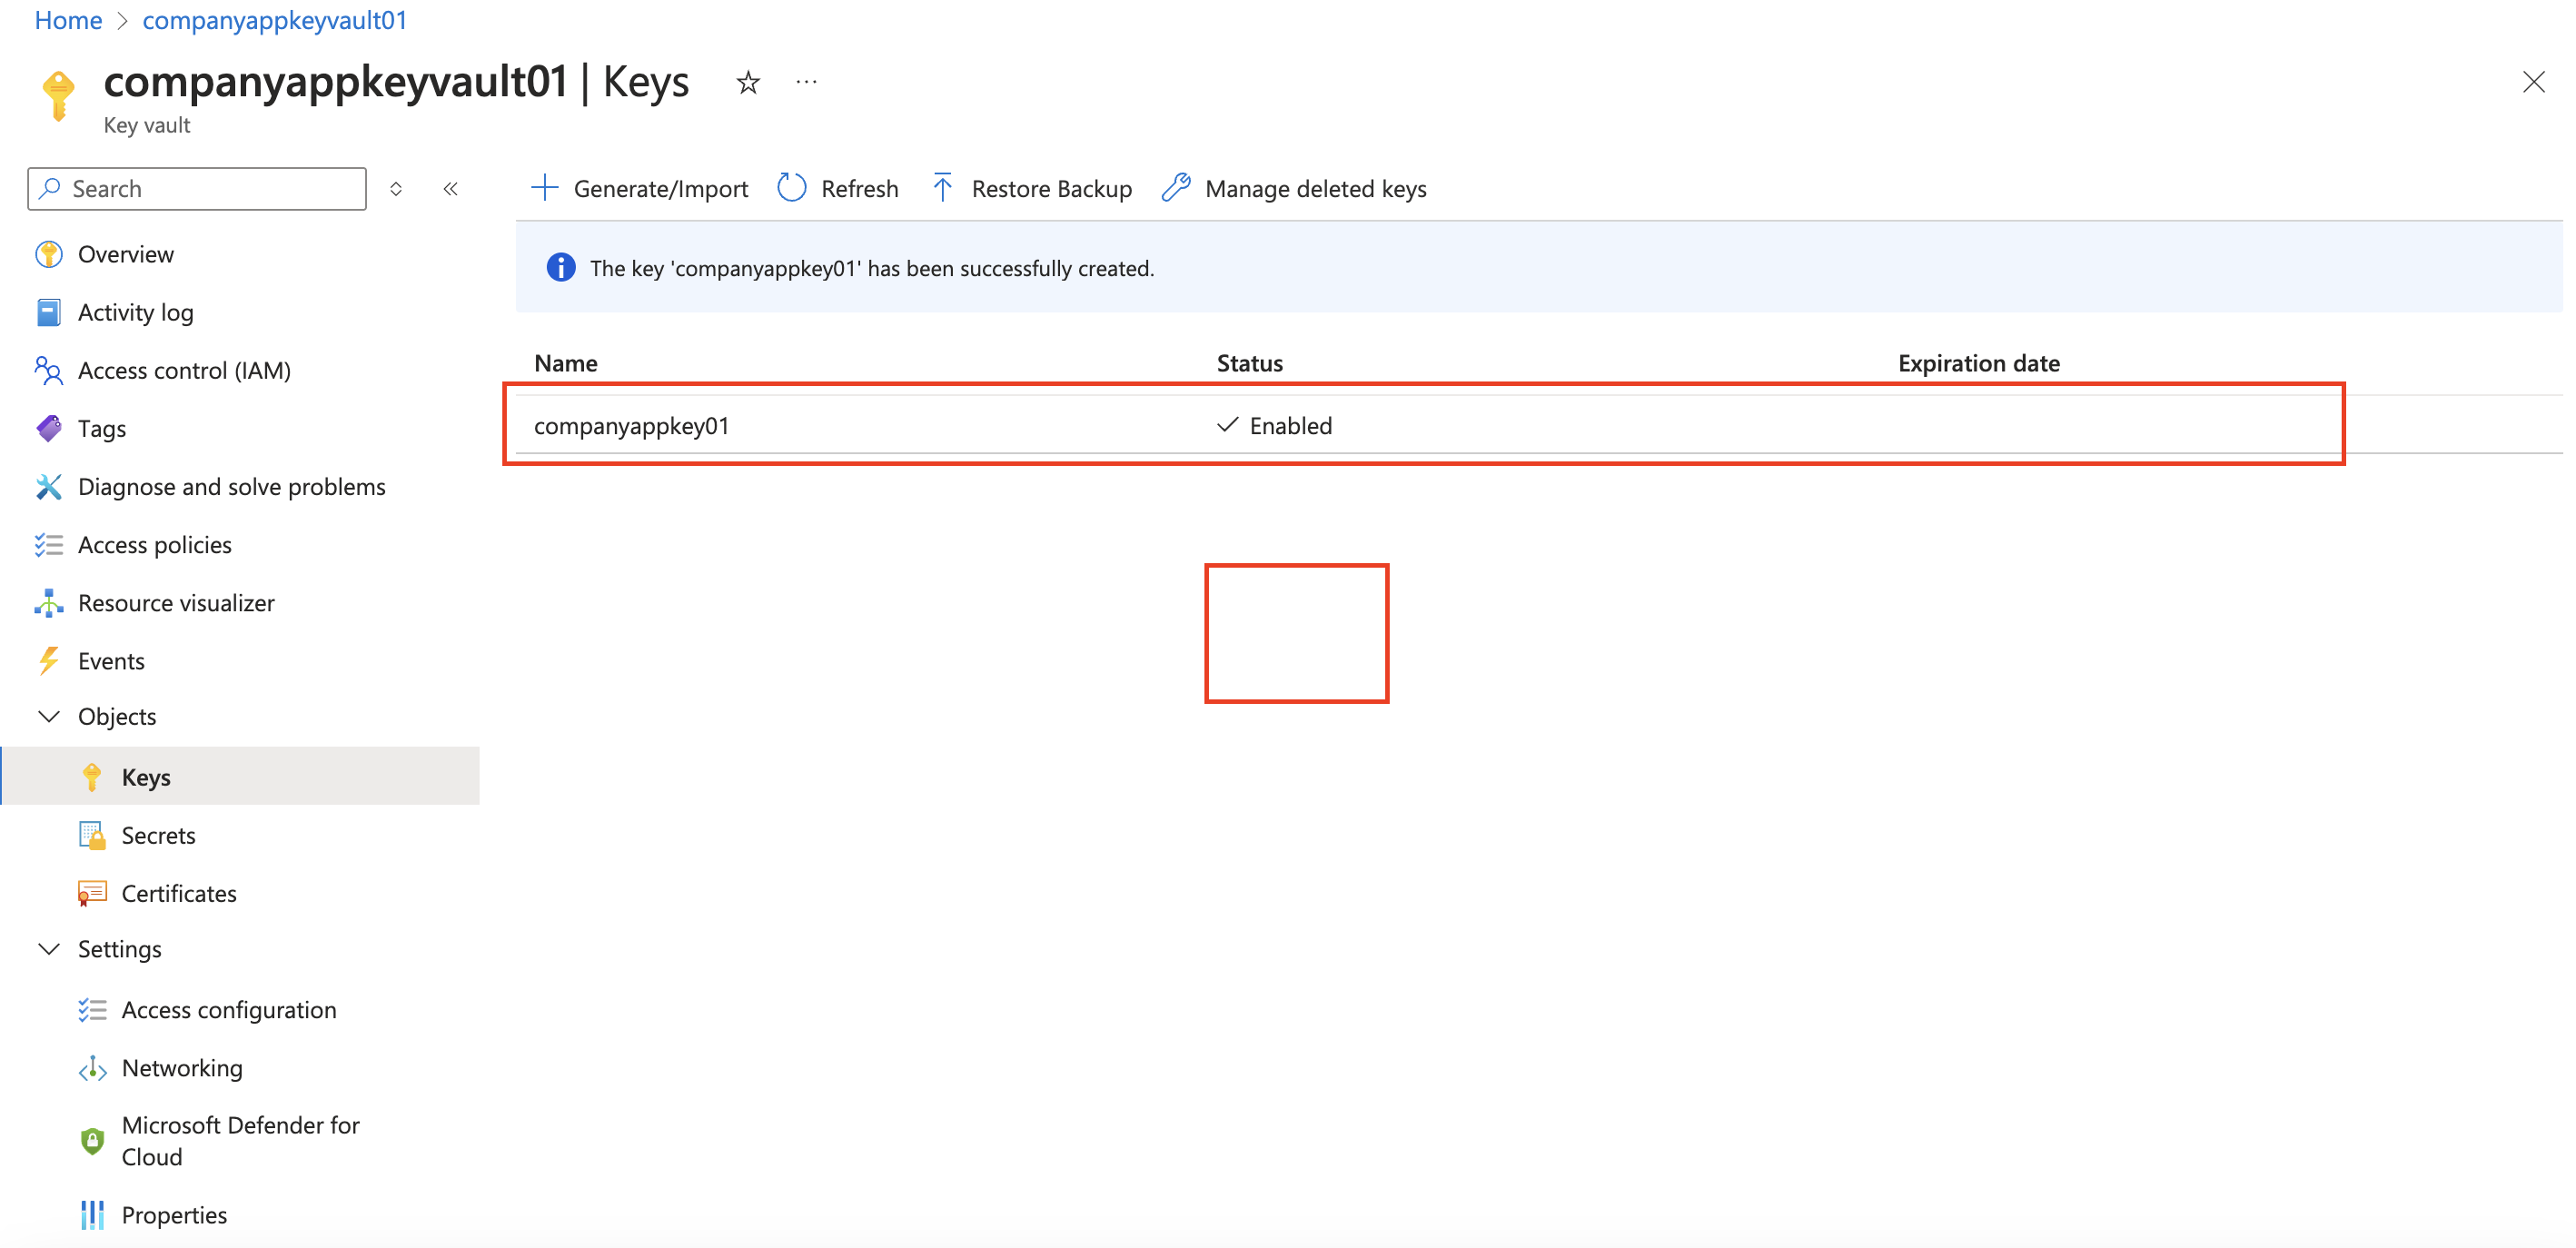This screenshot has width=2576, height=1248.
Task: Click the Microsoft Defender shield icon
Action: pos(92,1141)
